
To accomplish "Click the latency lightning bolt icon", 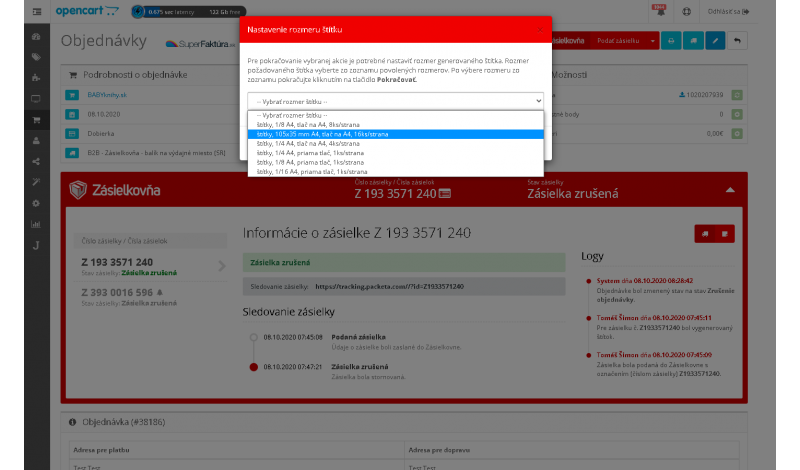I will [138, 11].
